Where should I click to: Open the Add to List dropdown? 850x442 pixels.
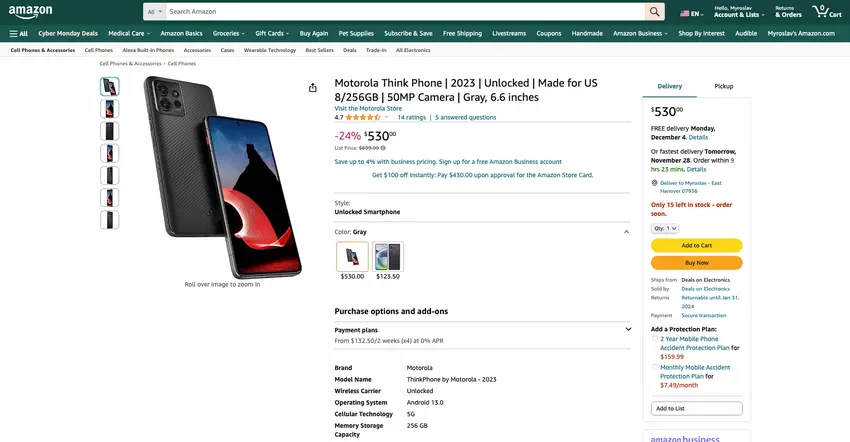(x=696, y=408)
